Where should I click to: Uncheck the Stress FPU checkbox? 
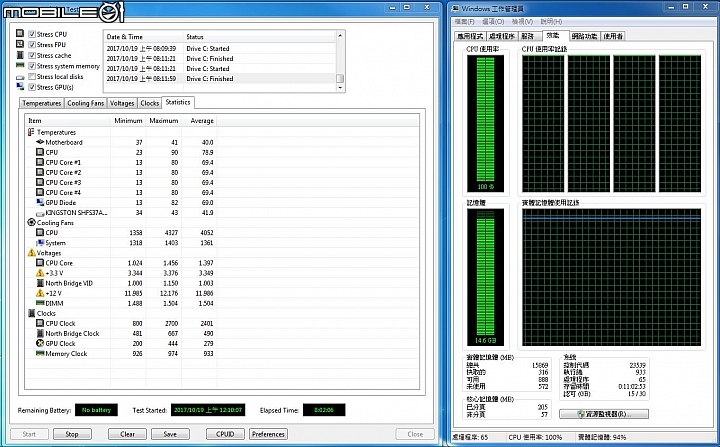click(32, 45)
